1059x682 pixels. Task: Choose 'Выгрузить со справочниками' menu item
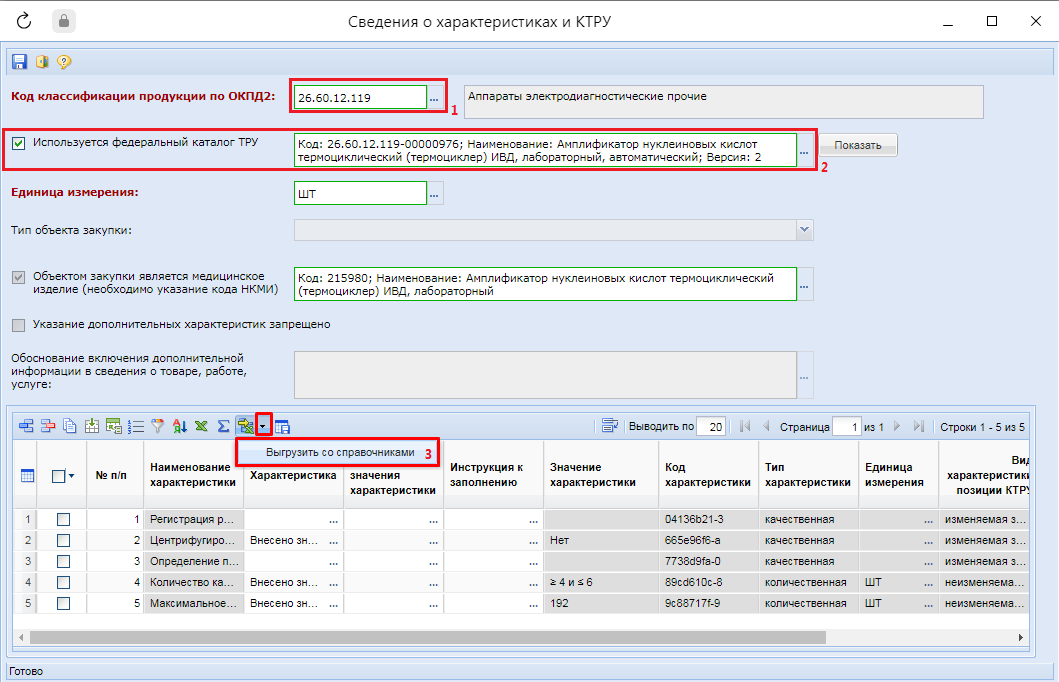point(340,453)
